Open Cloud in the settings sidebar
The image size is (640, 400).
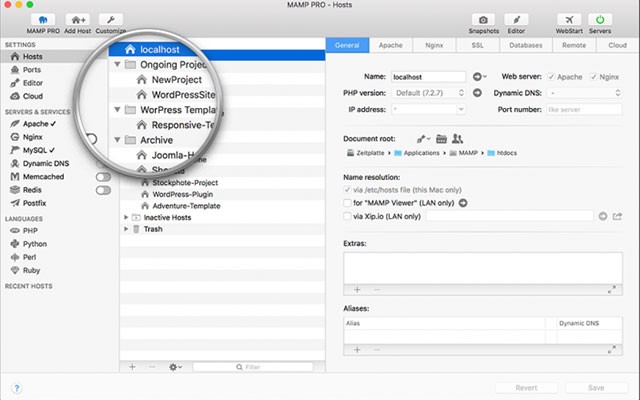click(x=31, y=96)
